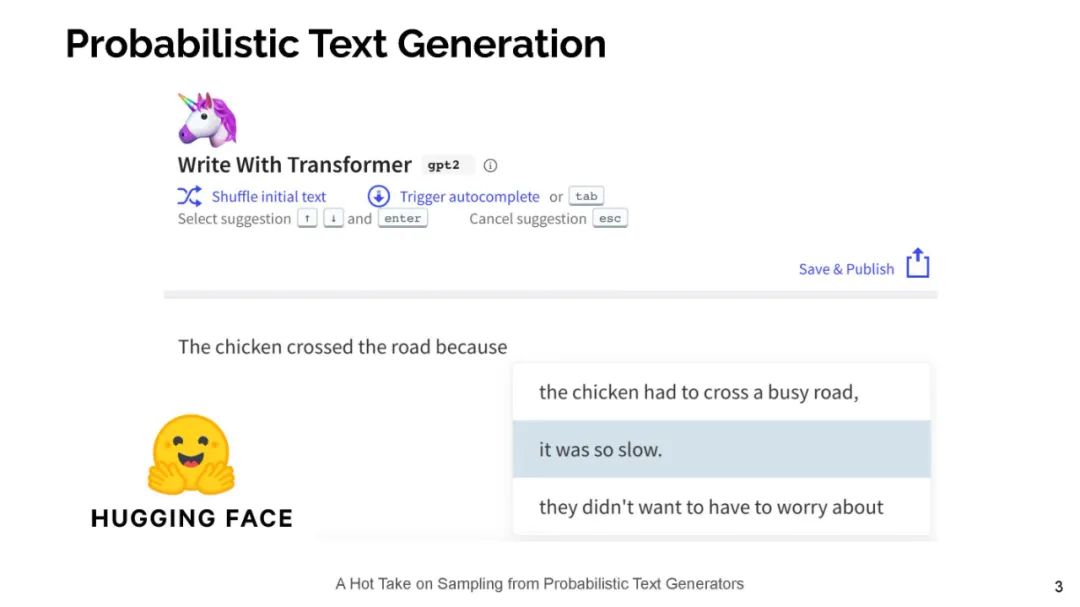The image size is (1080, 607).
Task: Click the gpt2 model badge
Action: pyautogui.click(x=444, y=166)
